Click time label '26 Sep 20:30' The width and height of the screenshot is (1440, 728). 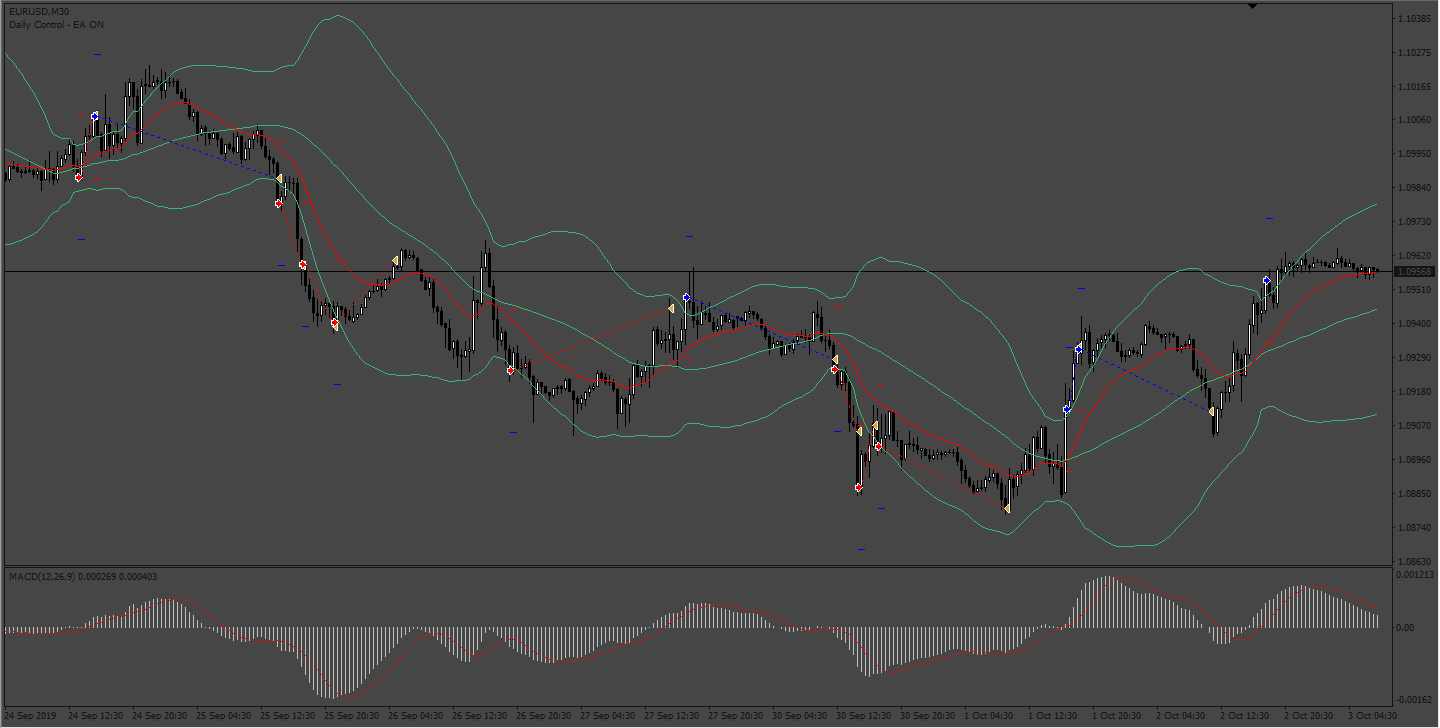542,716
